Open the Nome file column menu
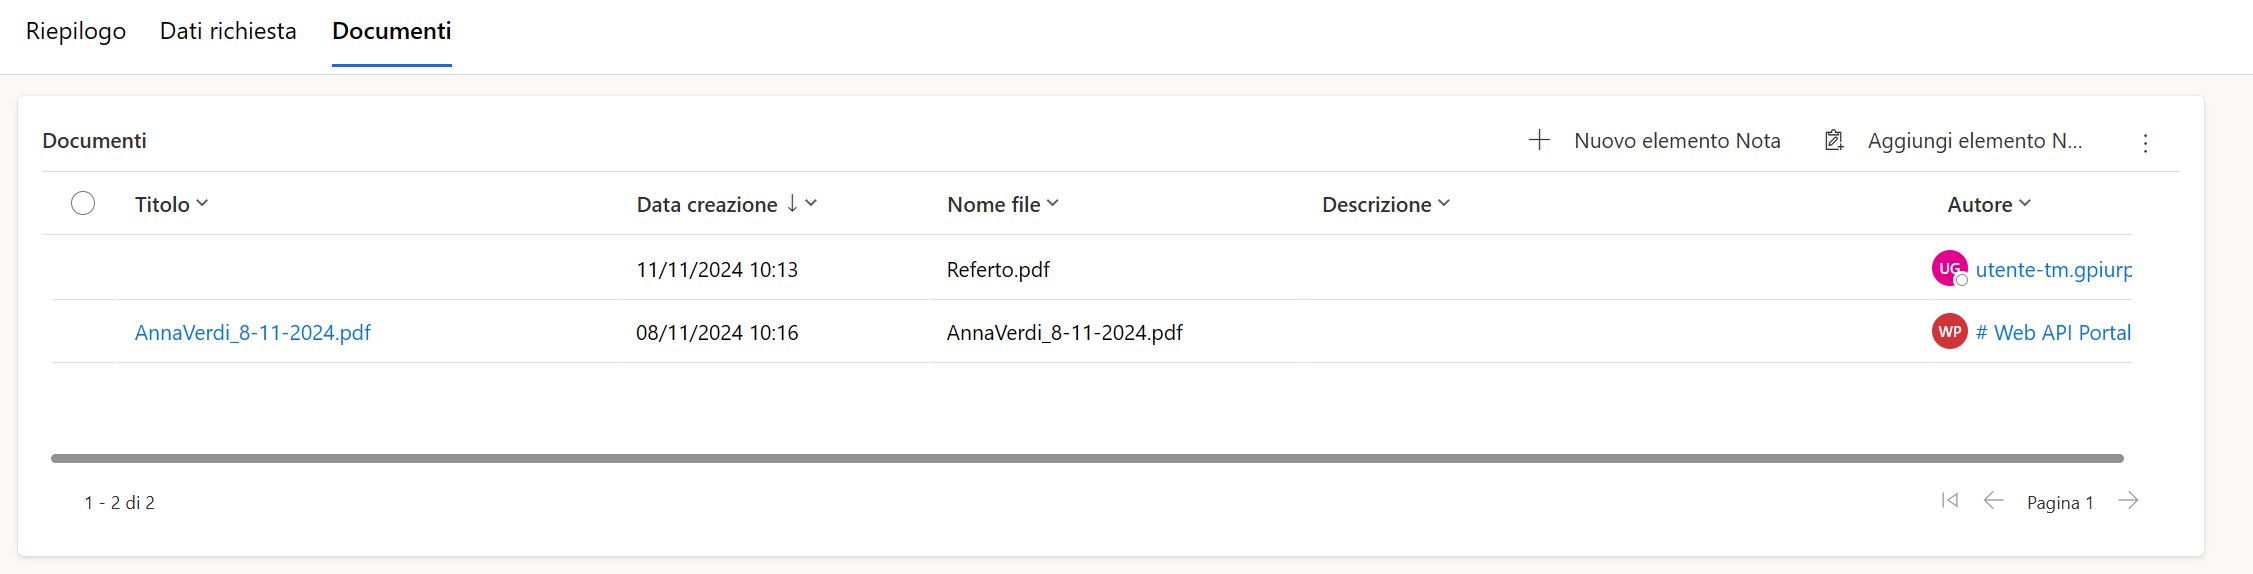The width and height of the screenshot is (2253, 574). tap(1002, 204)
